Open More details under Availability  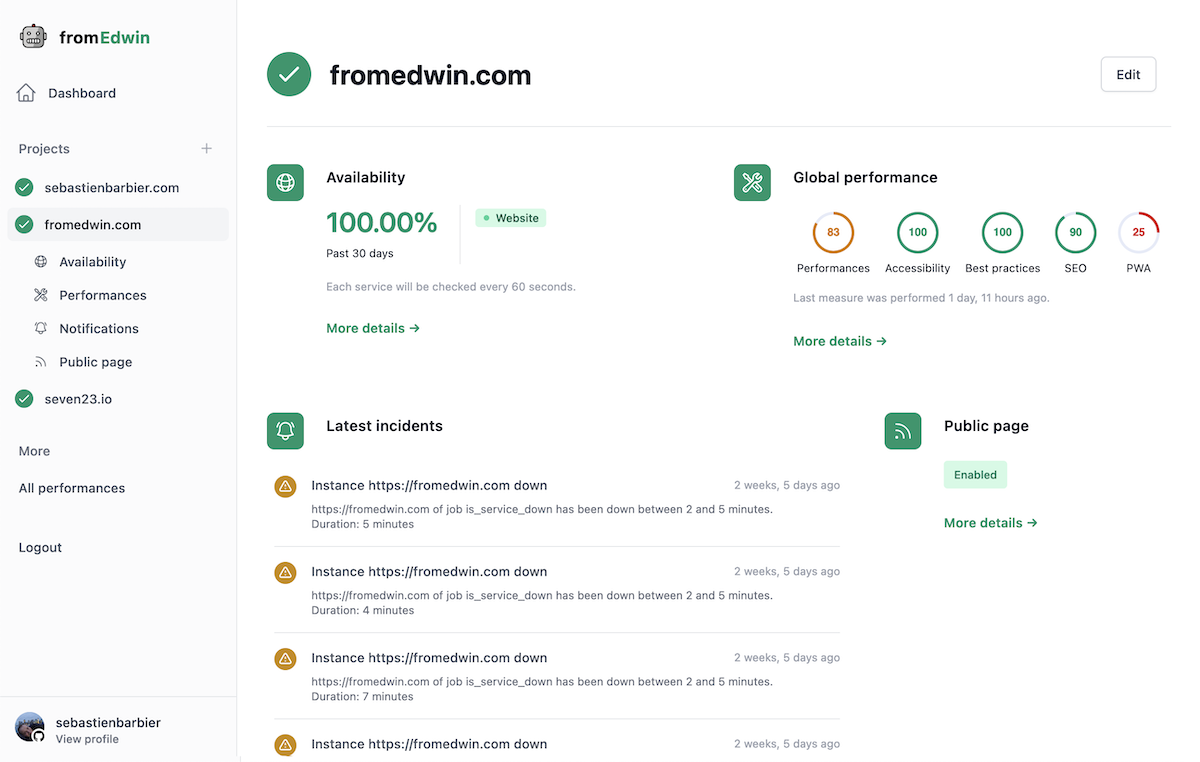pos(373,328)
